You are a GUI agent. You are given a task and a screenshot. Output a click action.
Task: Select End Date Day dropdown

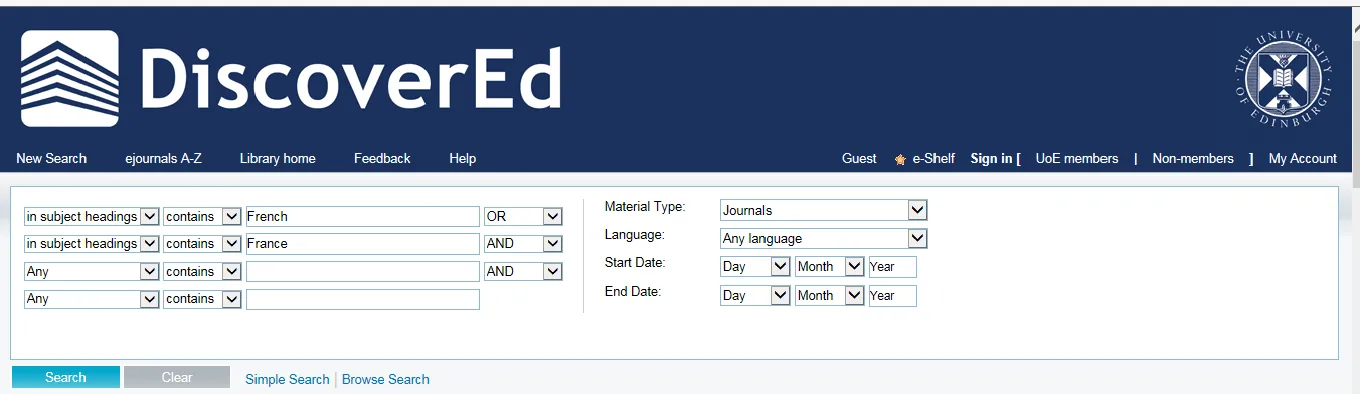(x=756, y=295)
